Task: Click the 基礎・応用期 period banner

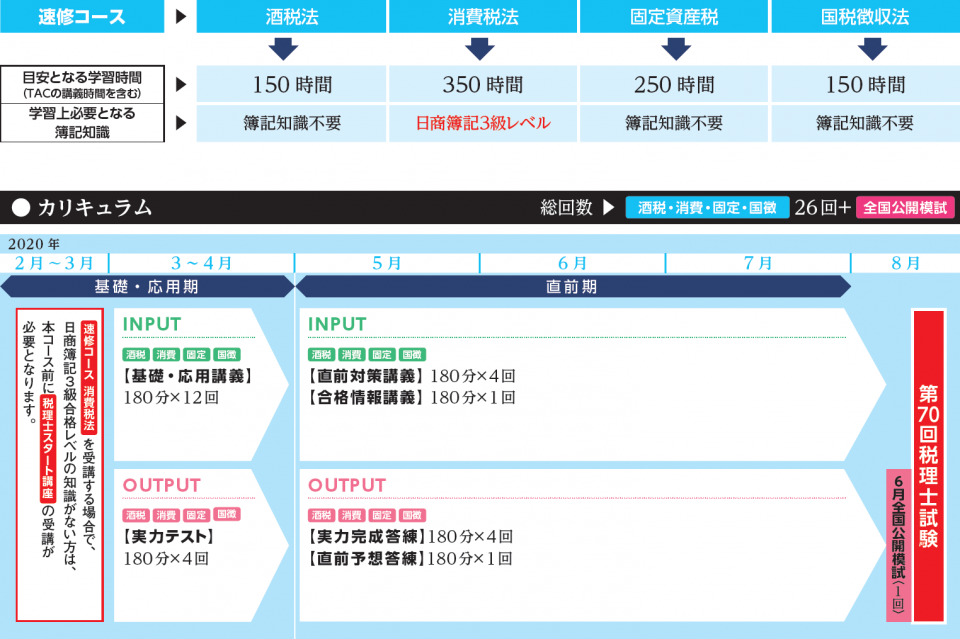Action: (146, 287)
